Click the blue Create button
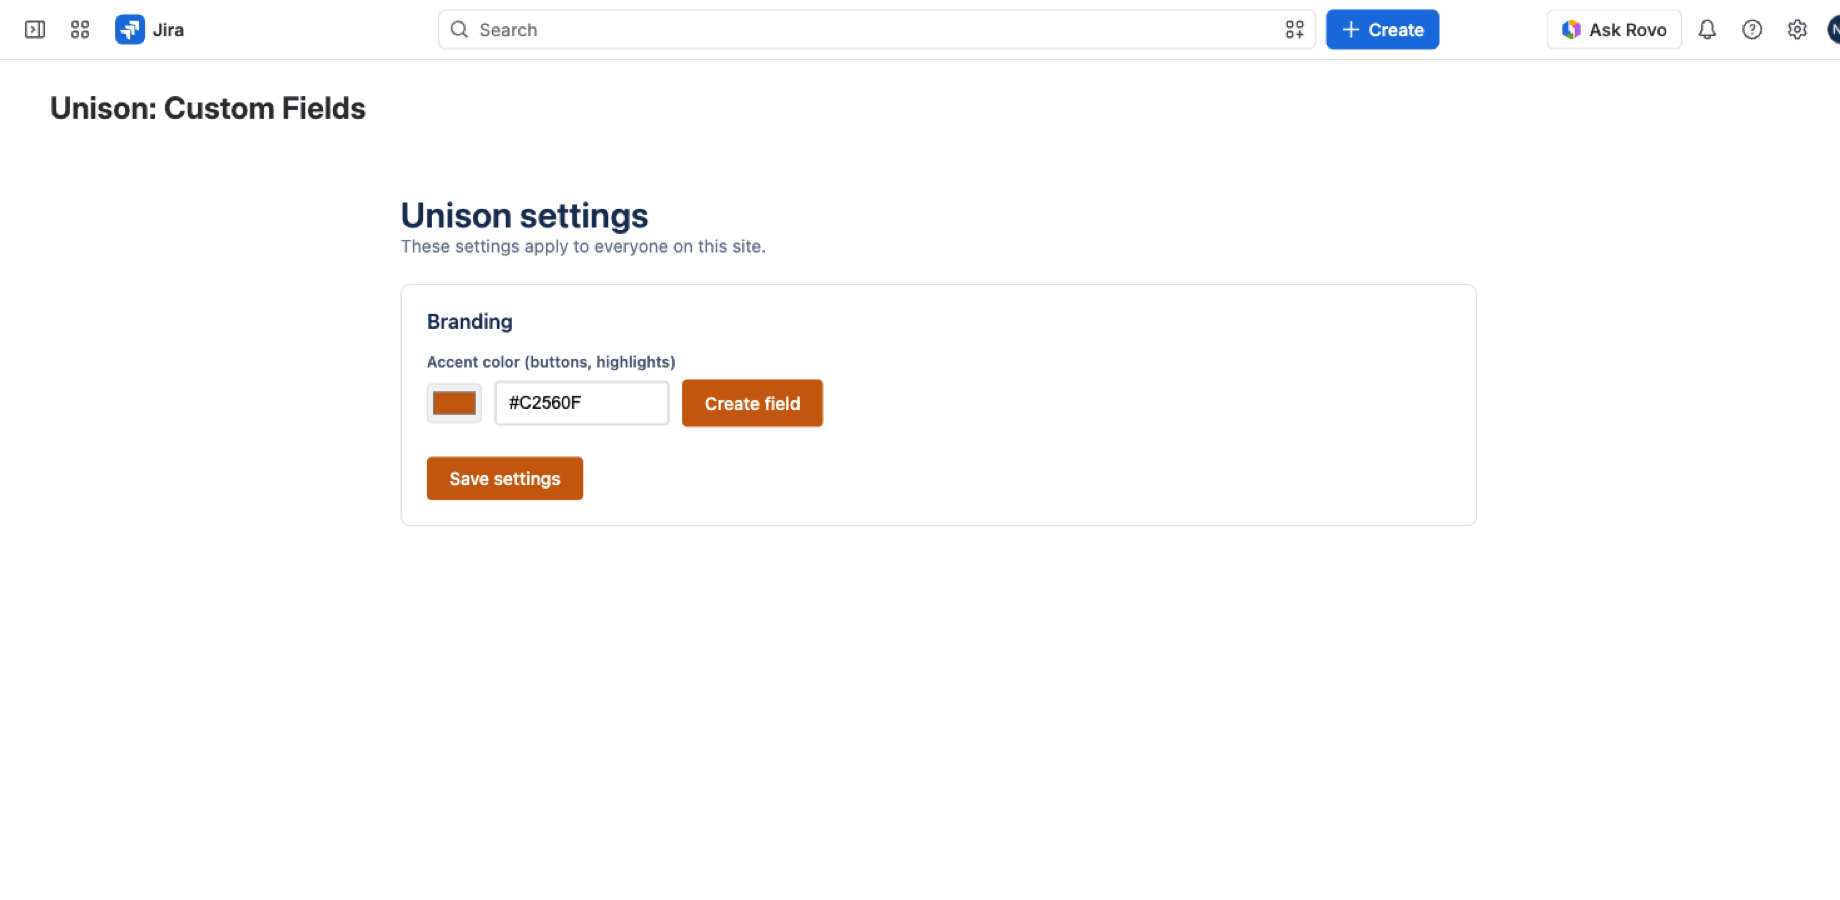The height and width of the screenshot is (900, 1840). (x=1382, y=30)
